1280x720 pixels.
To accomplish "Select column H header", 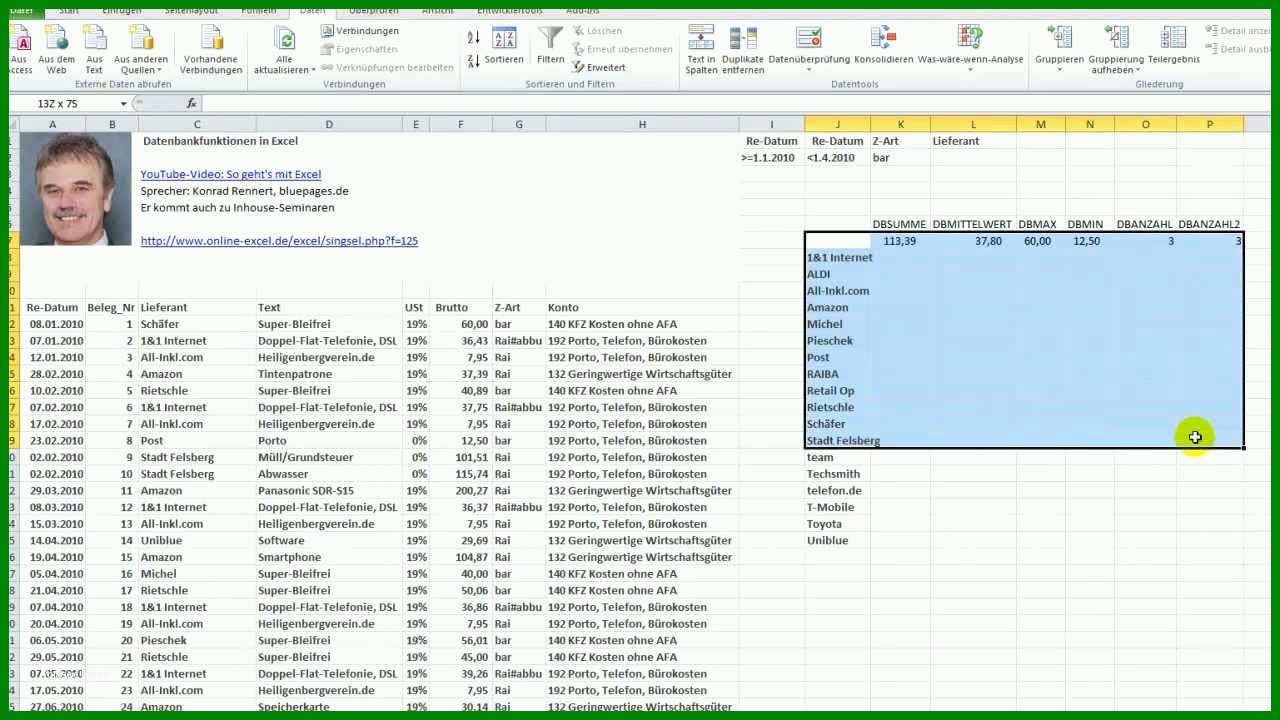I will [x=642, y=124].
